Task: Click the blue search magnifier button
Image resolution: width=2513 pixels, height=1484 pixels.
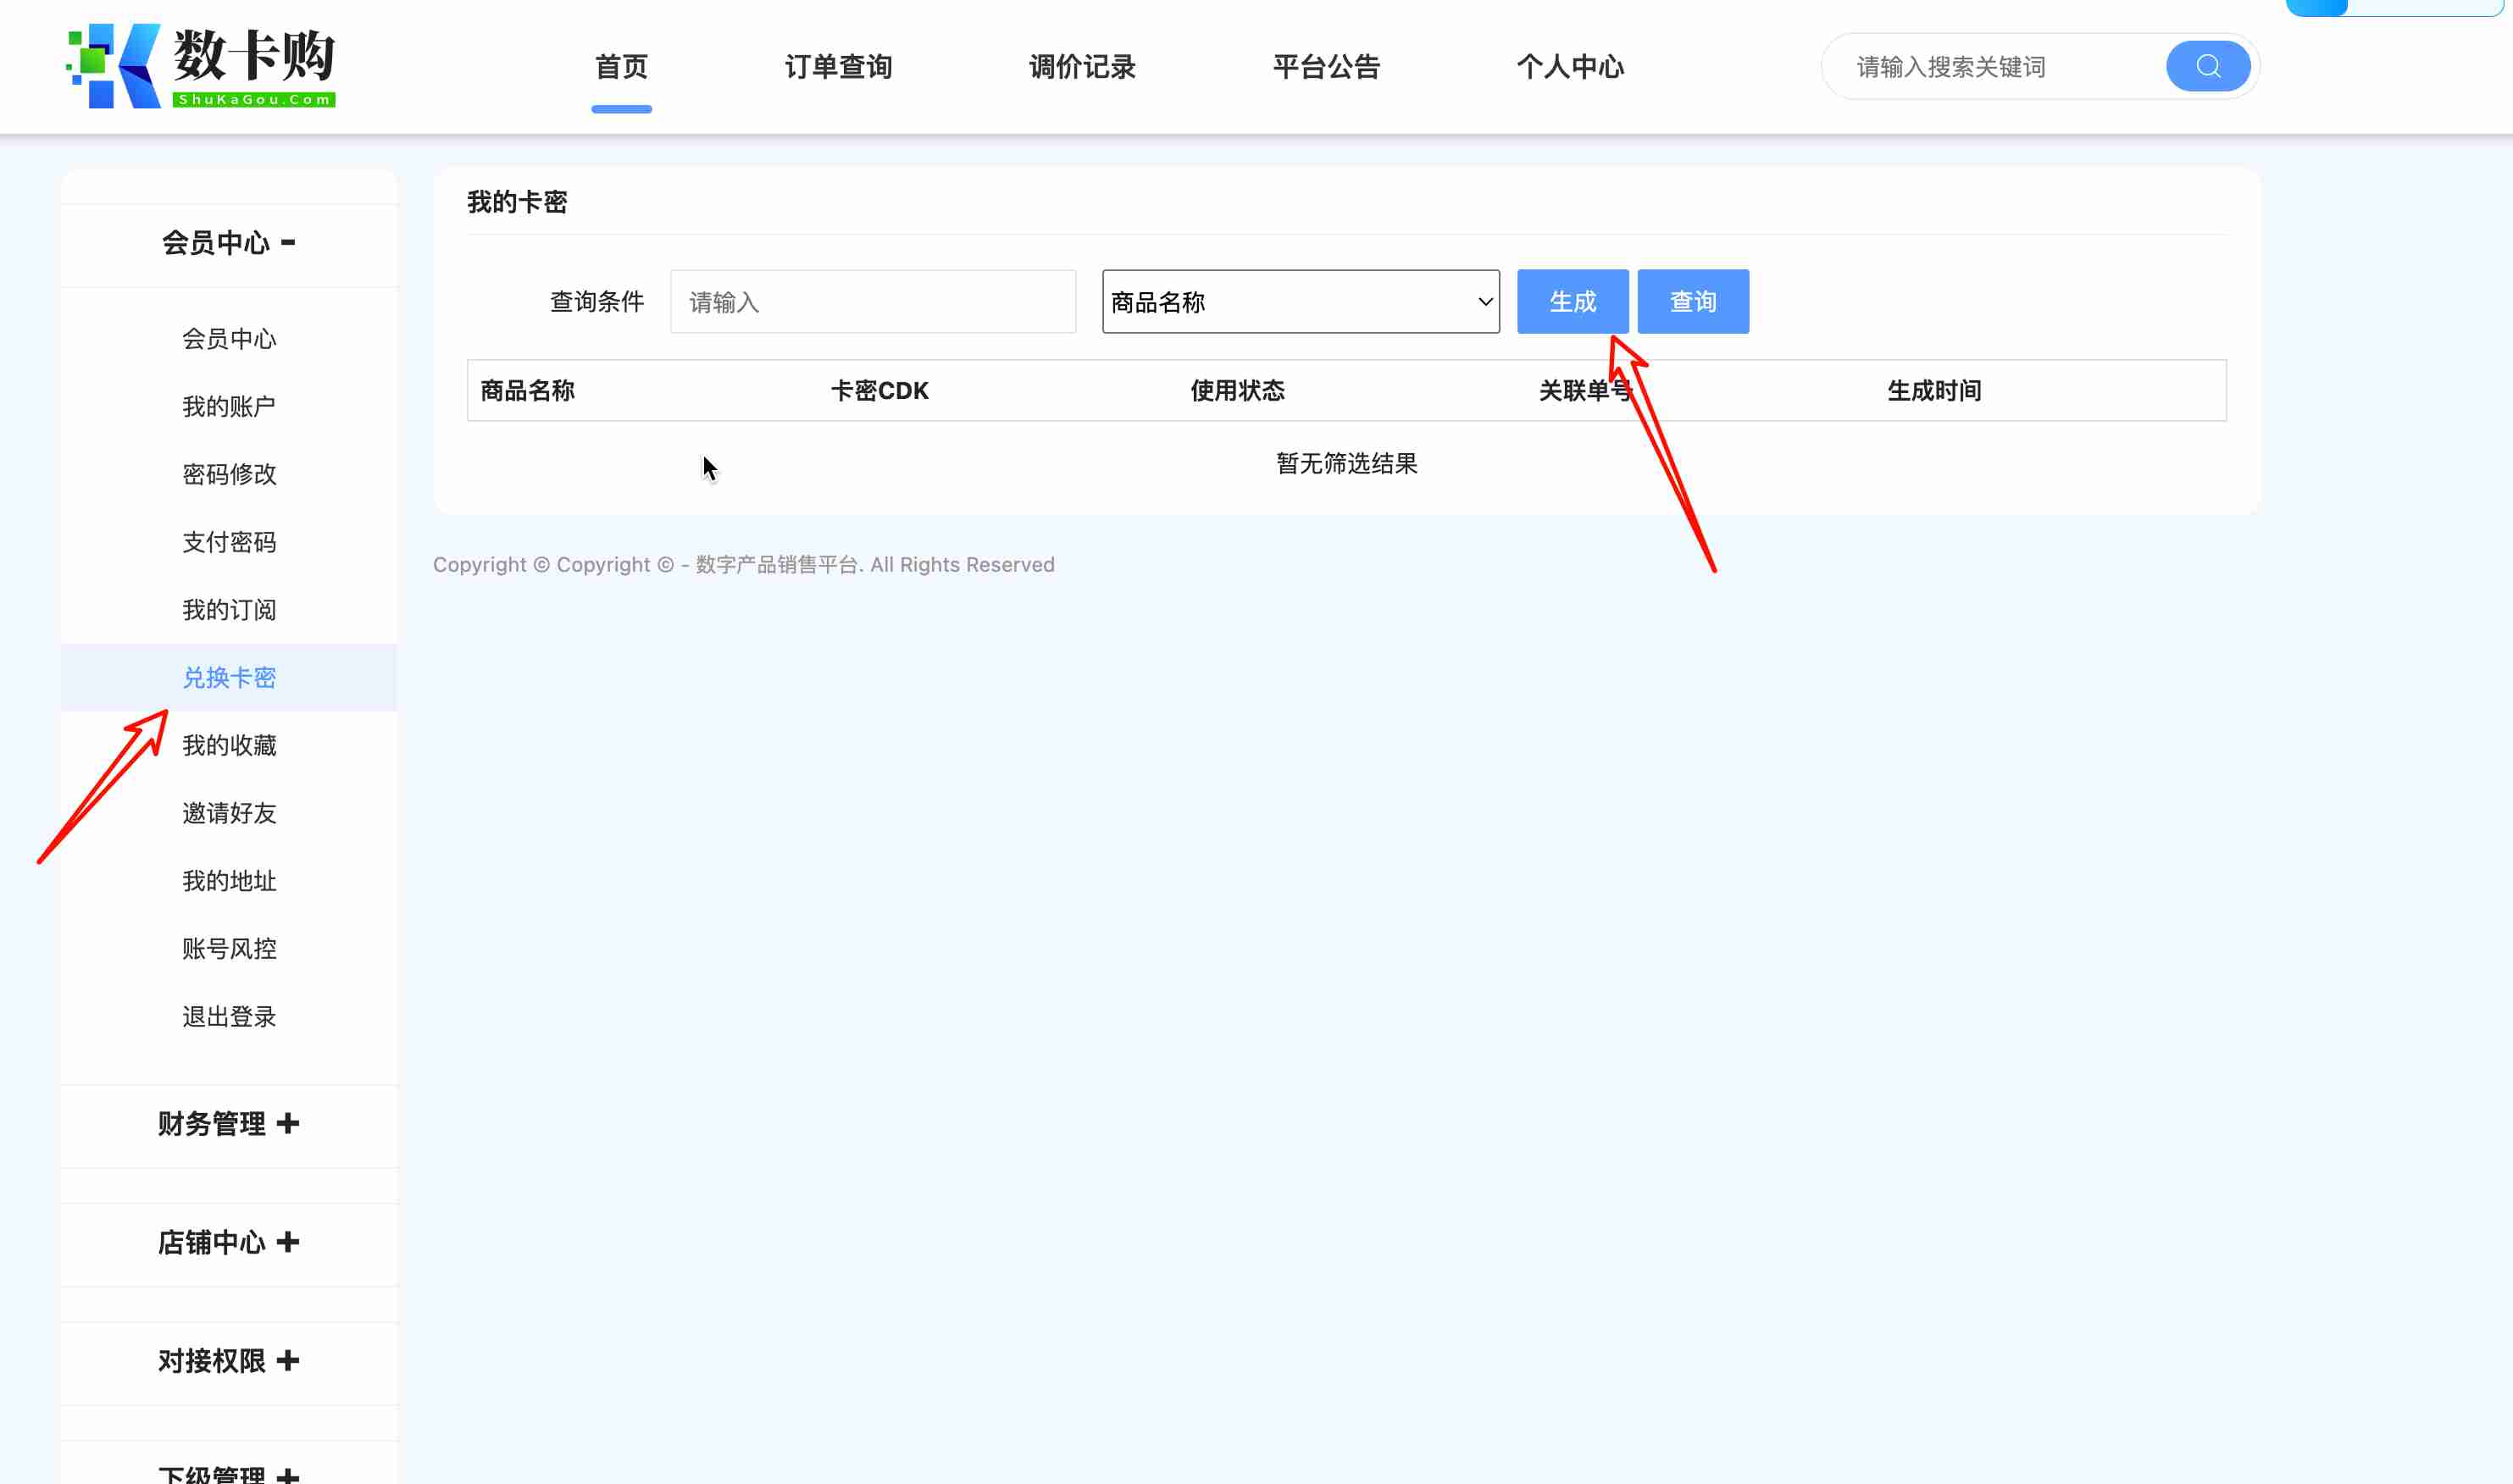Action: click(2207, 66)
